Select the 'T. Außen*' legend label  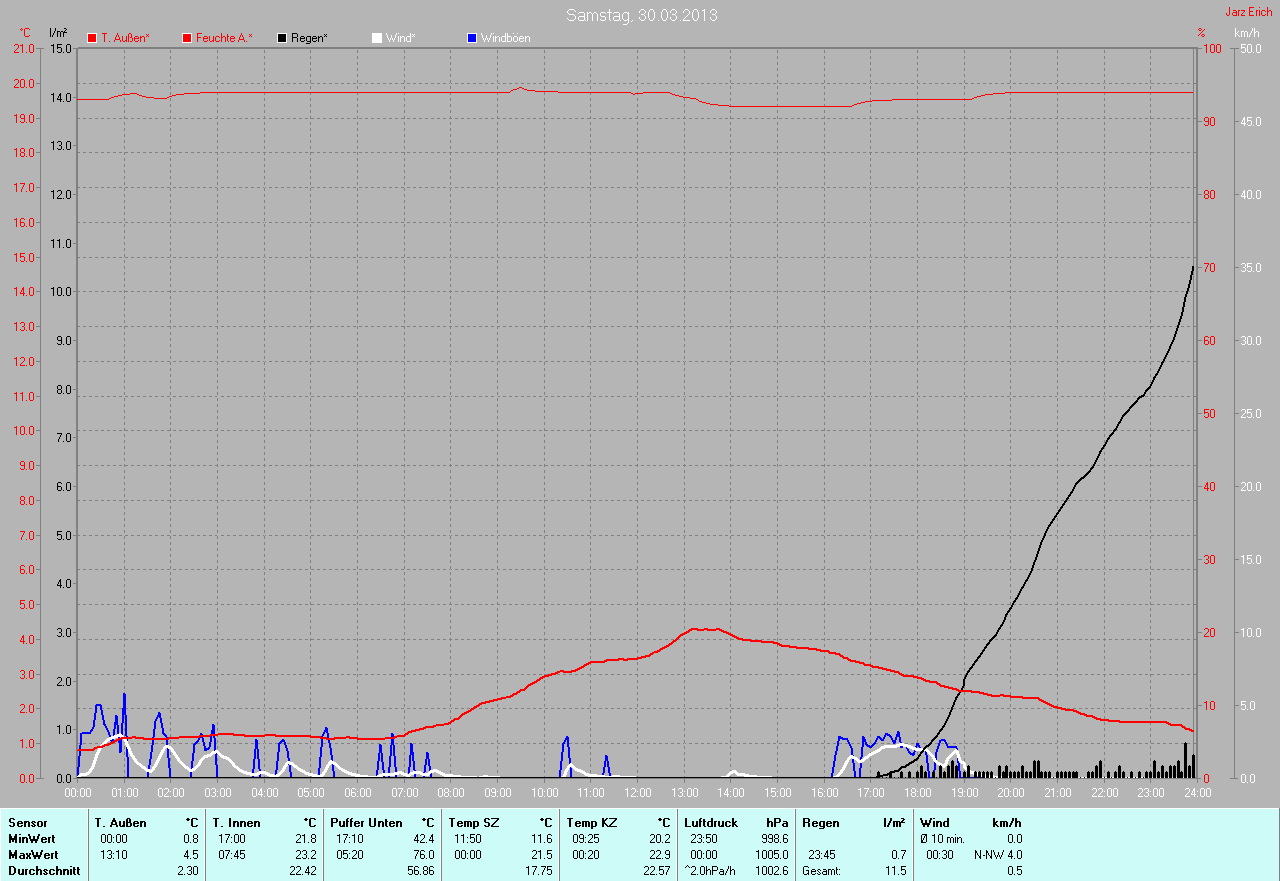126,38
